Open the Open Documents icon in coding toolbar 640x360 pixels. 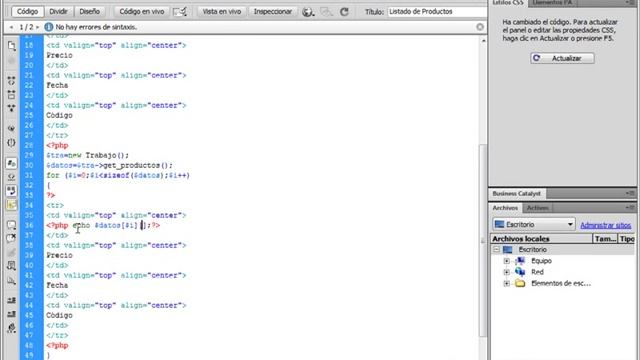point(11,46)
